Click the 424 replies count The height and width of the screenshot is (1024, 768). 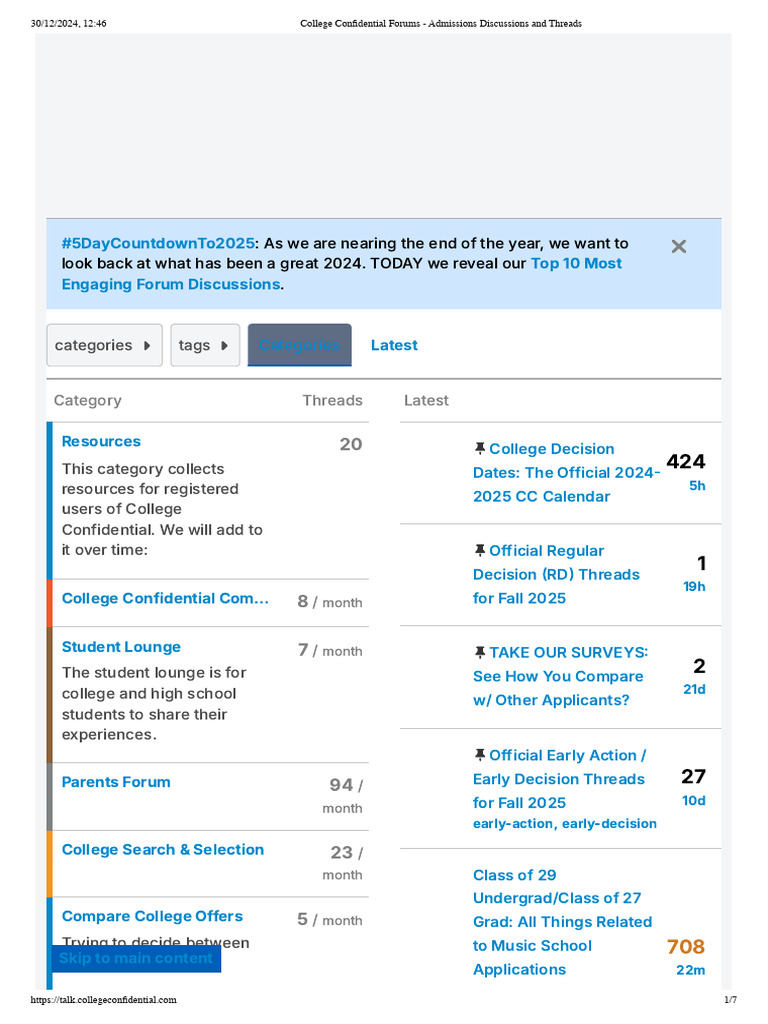(x=686, y=461)
